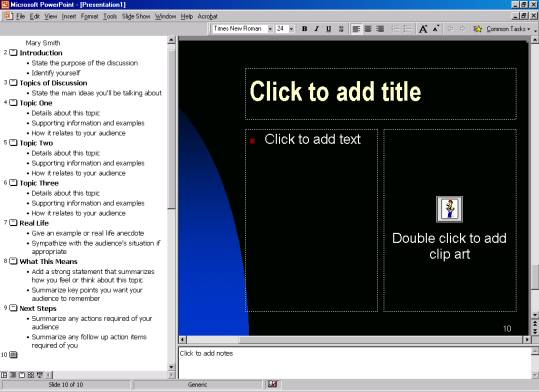The width and height of the screenshot is (539, 392).
Task: Switch to Slide Sorter view
Action: click(x=31, y=375)
